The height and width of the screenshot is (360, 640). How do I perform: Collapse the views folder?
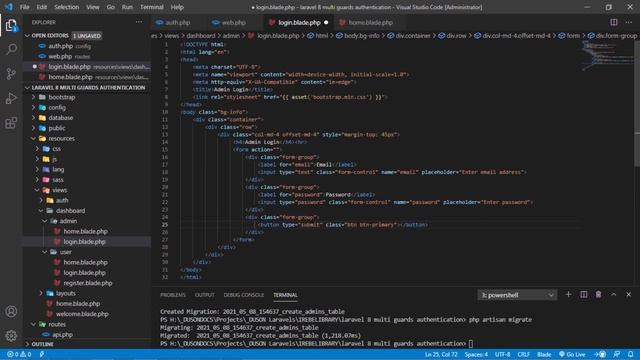click(87, 190)
